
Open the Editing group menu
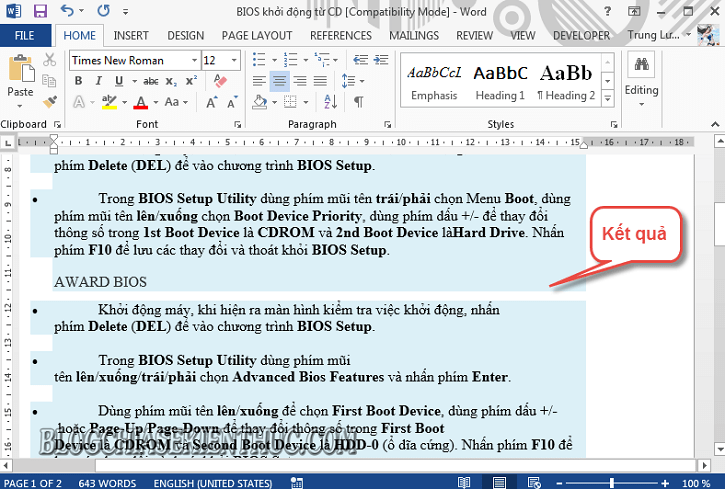click(641, 81)
